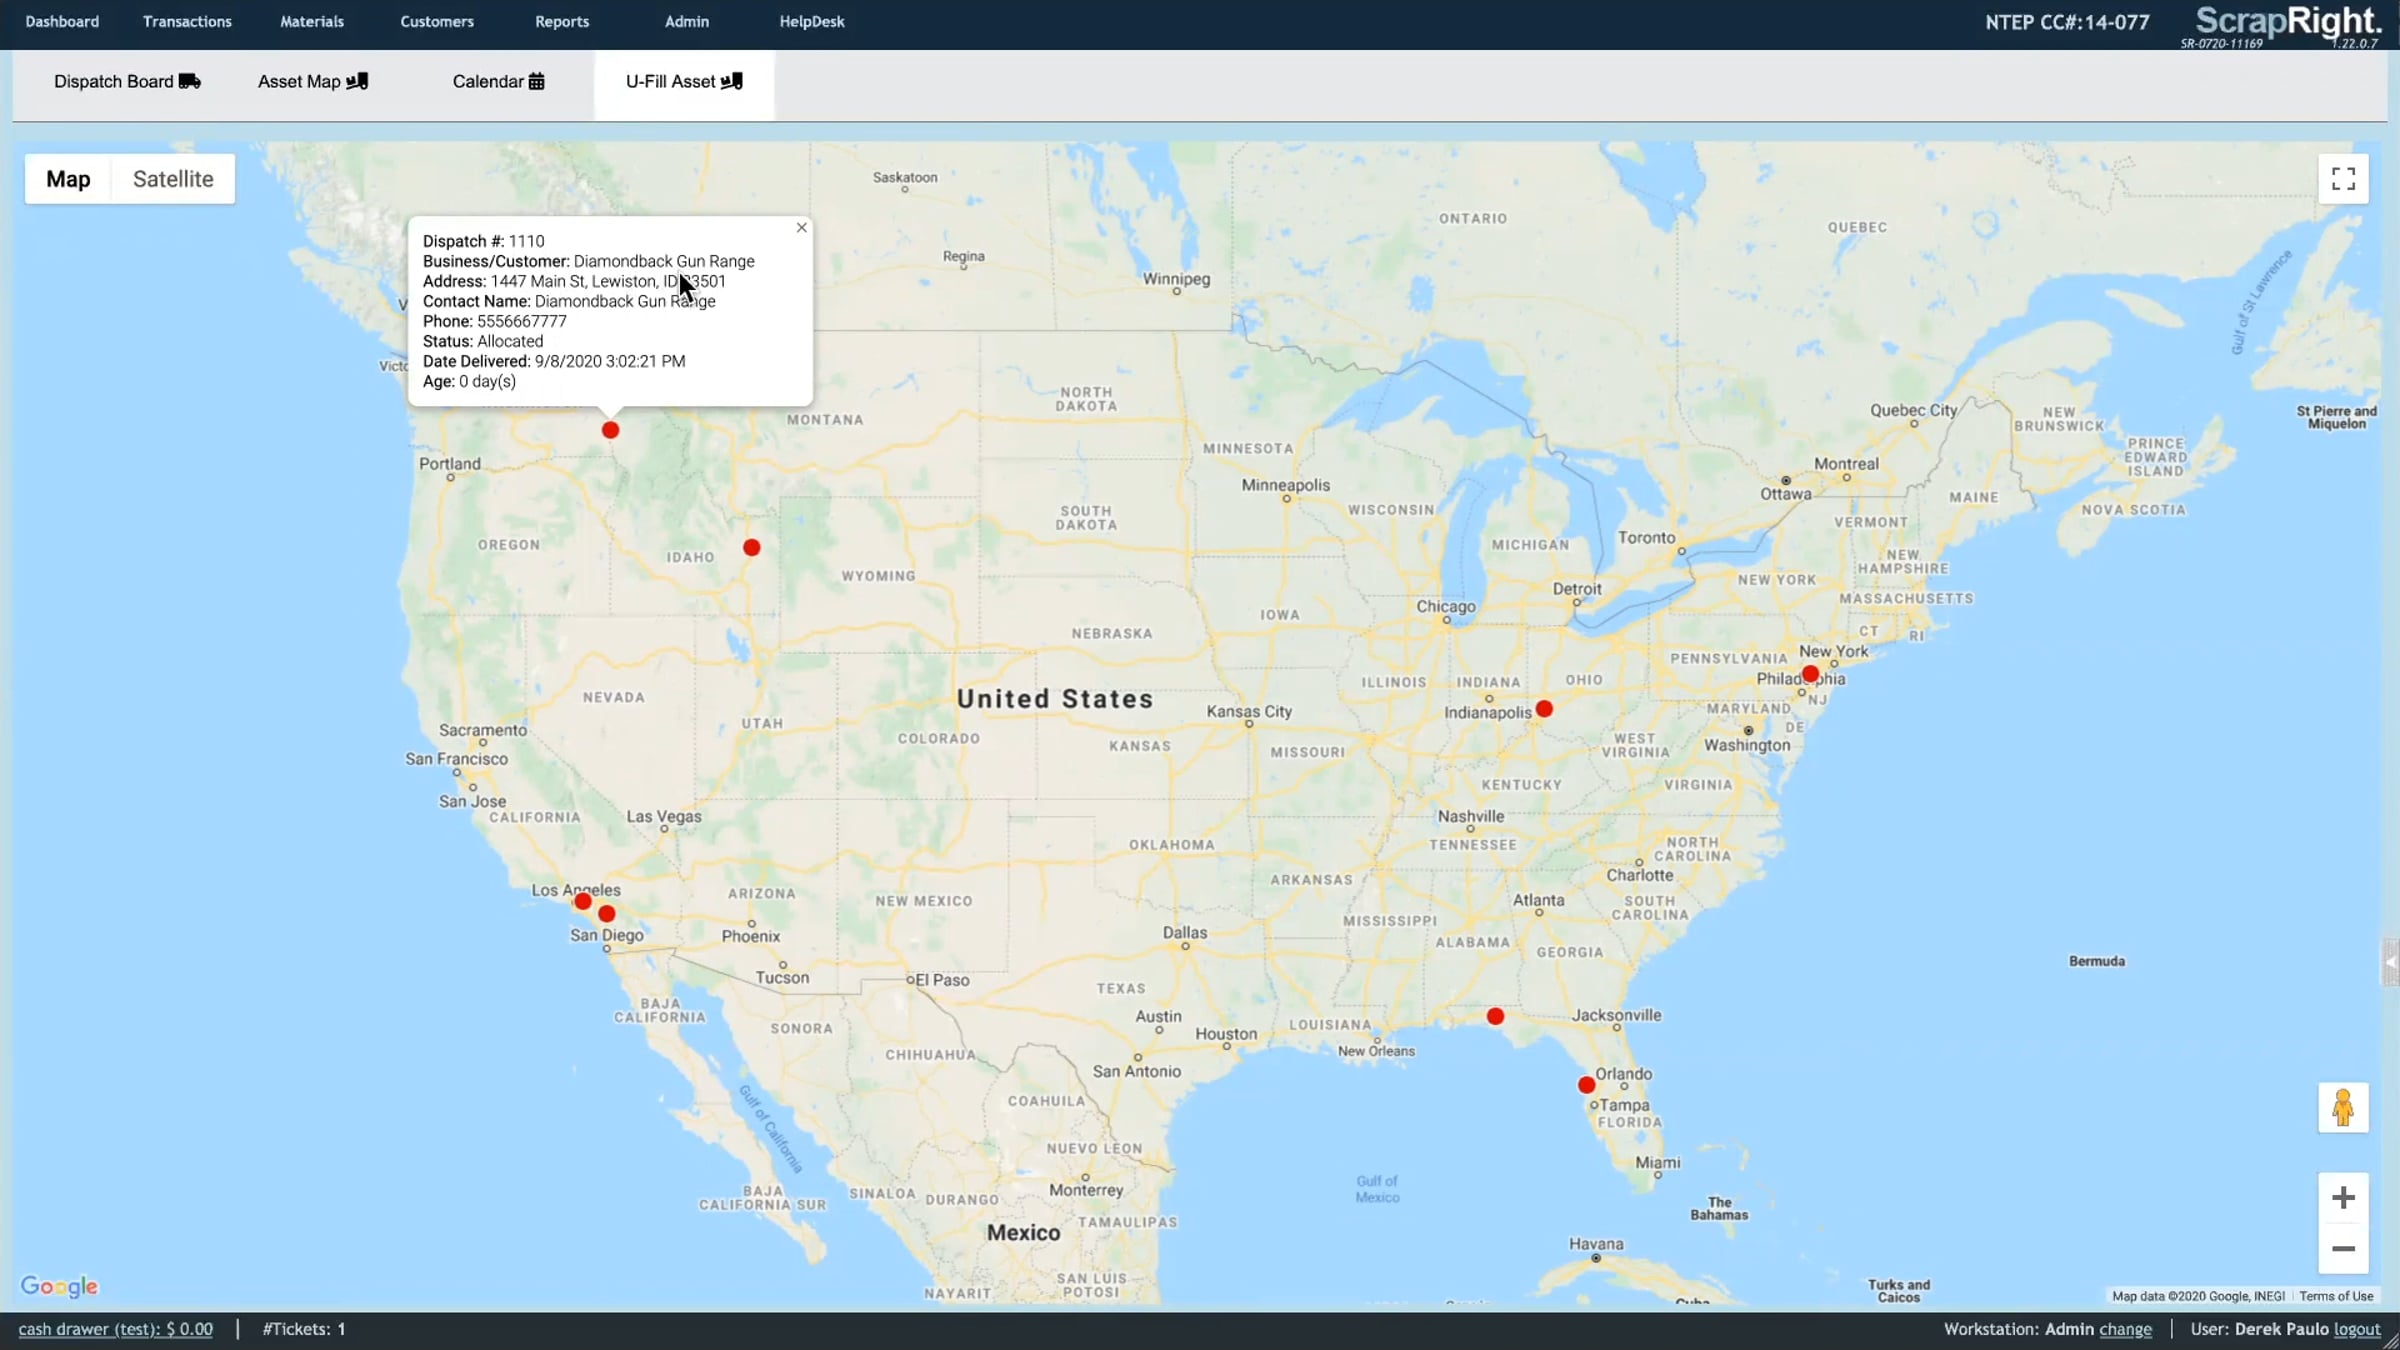This screenshot has height=1350, width=2400.
Task: Open the Admin menu
Action: tap(687, 22)
